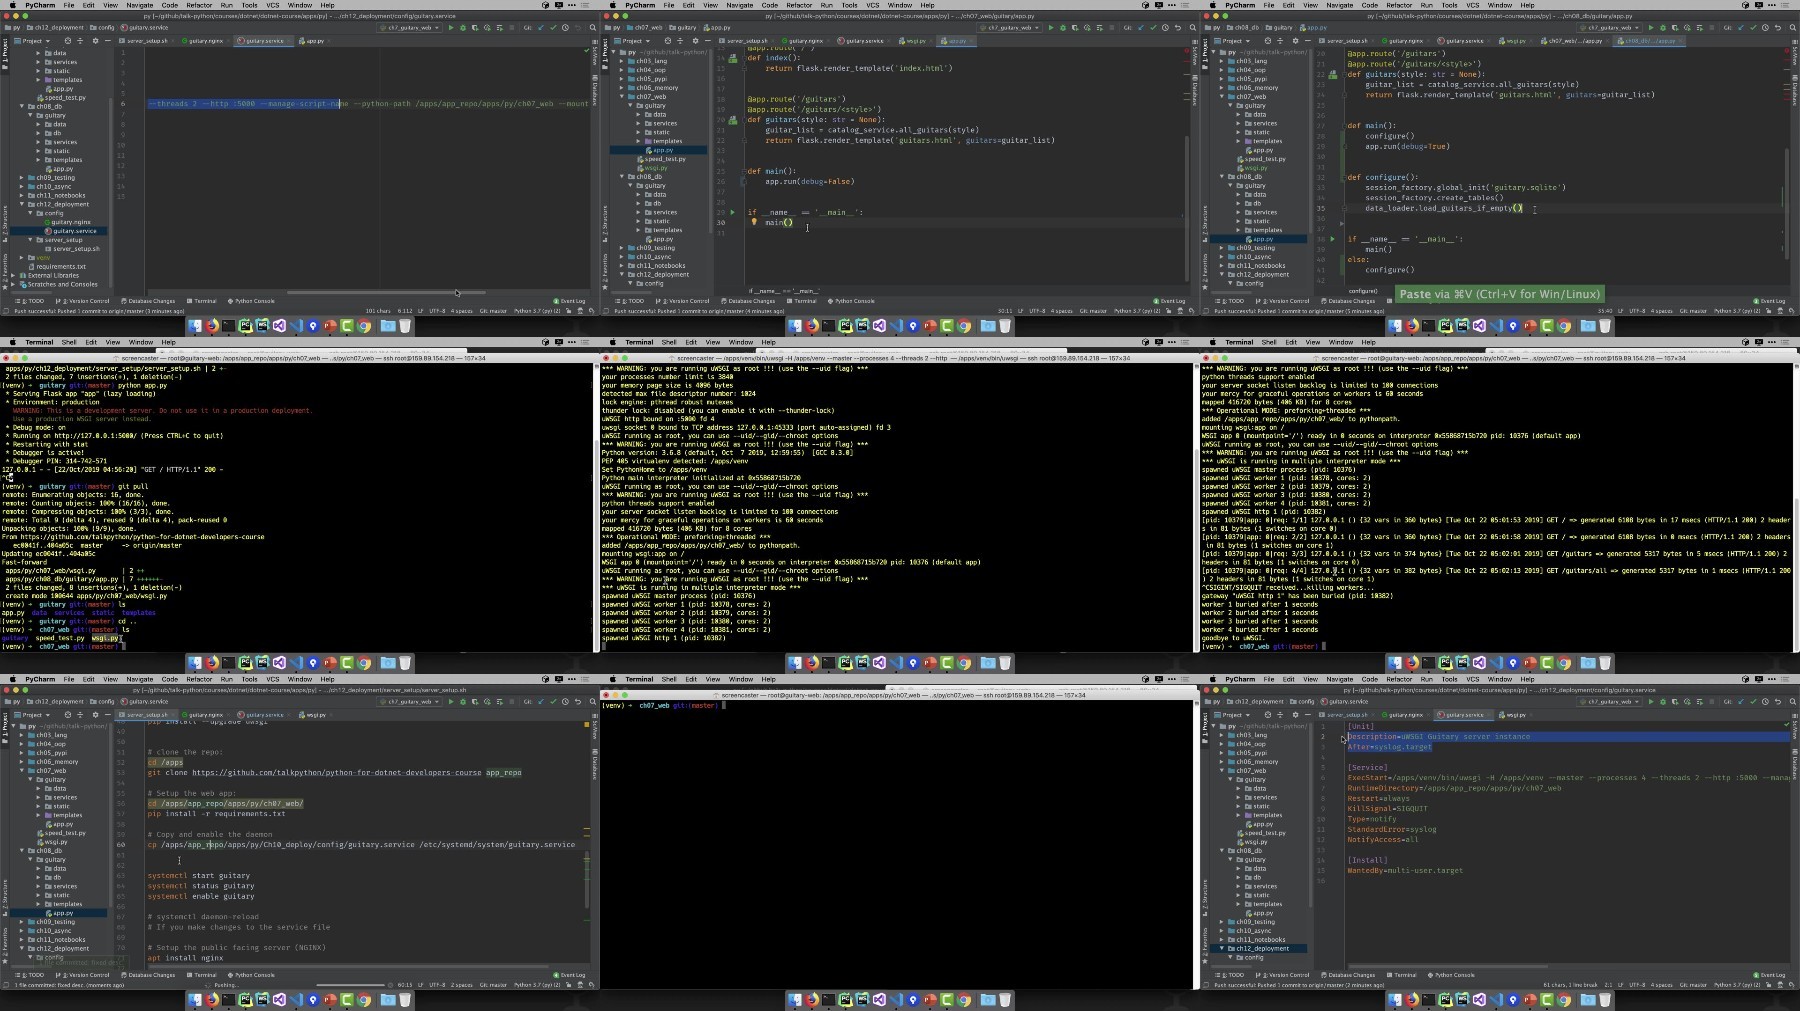Open Chrome from Dock beneath the empty terminal window
1800x1011 pixels.
pos(964,999)
